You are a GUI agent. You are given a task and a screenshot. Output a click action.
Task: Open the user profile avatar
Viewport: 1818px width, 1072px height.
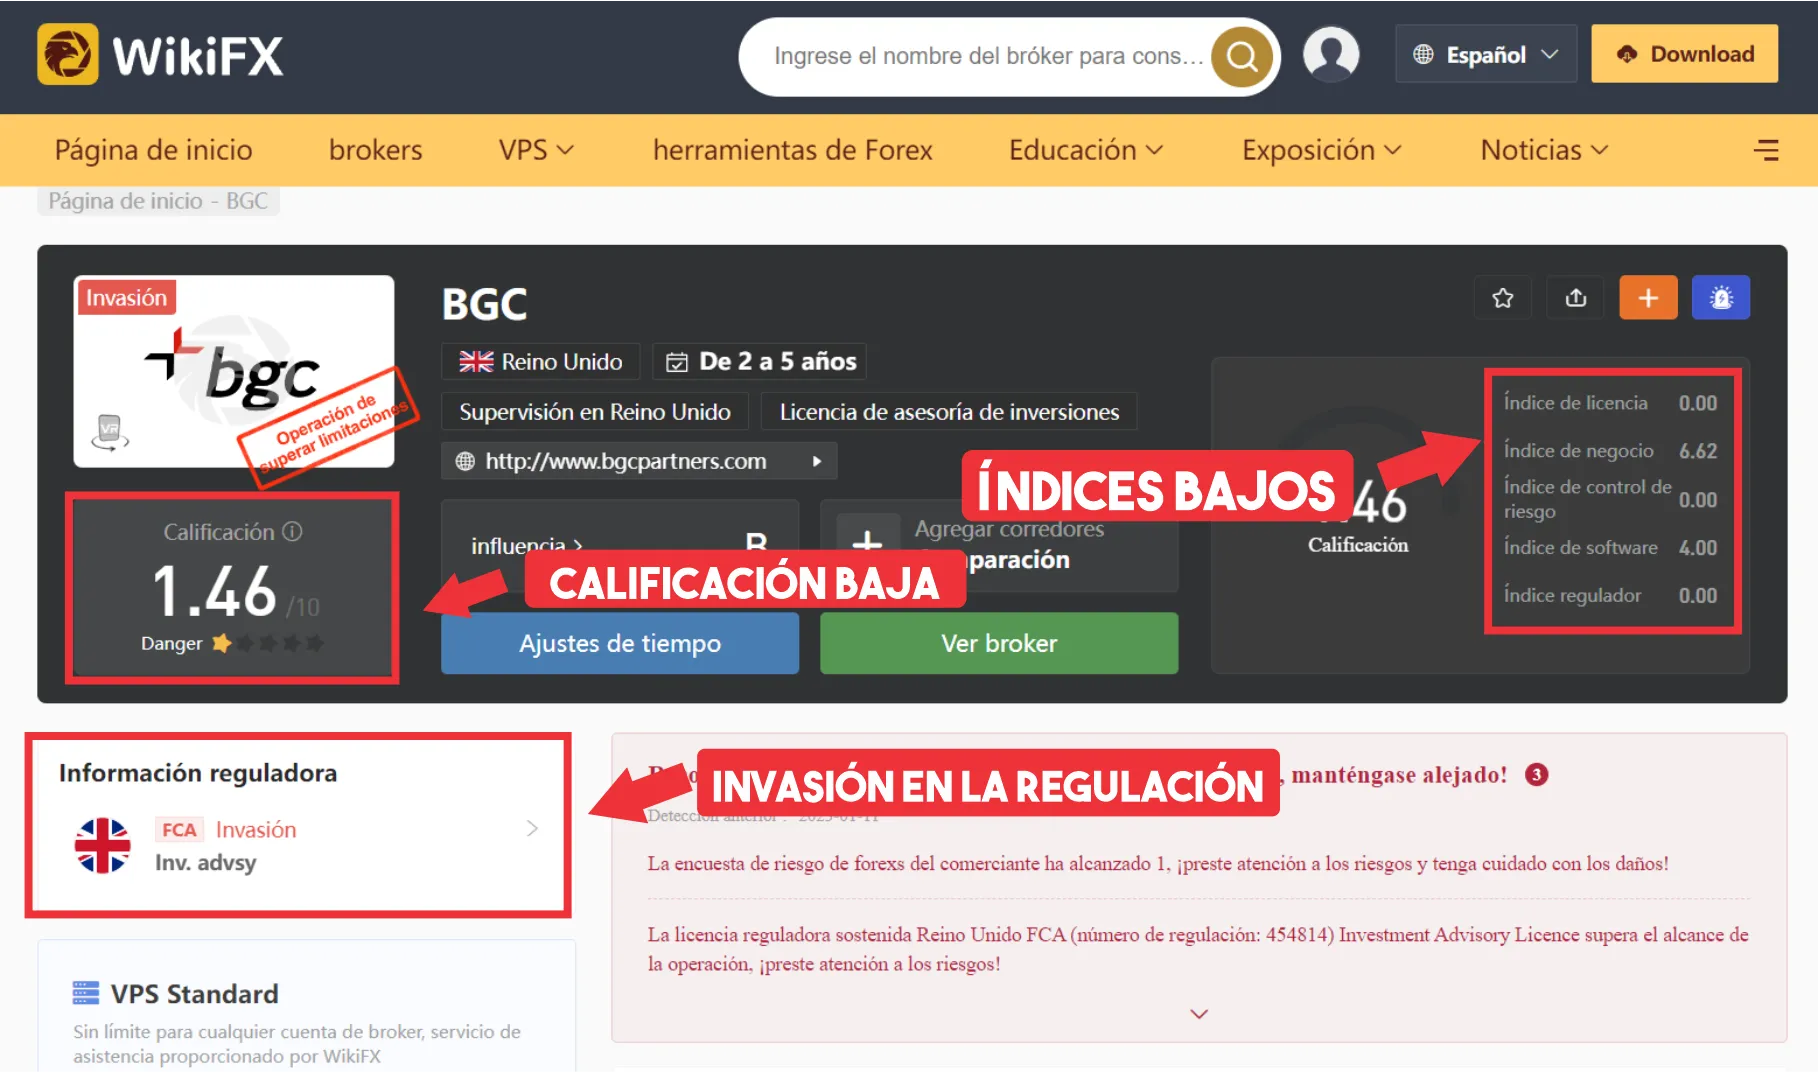pyautogui.click(x=1331, y=54)
